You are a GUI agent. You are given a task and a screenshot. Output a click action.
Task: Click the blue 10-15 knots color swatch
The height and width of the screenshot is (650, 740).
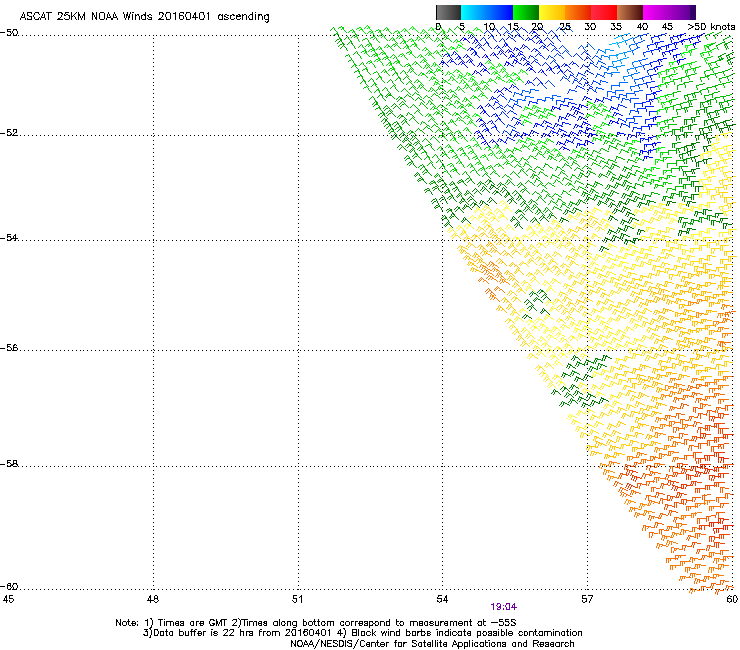point(500,12)
